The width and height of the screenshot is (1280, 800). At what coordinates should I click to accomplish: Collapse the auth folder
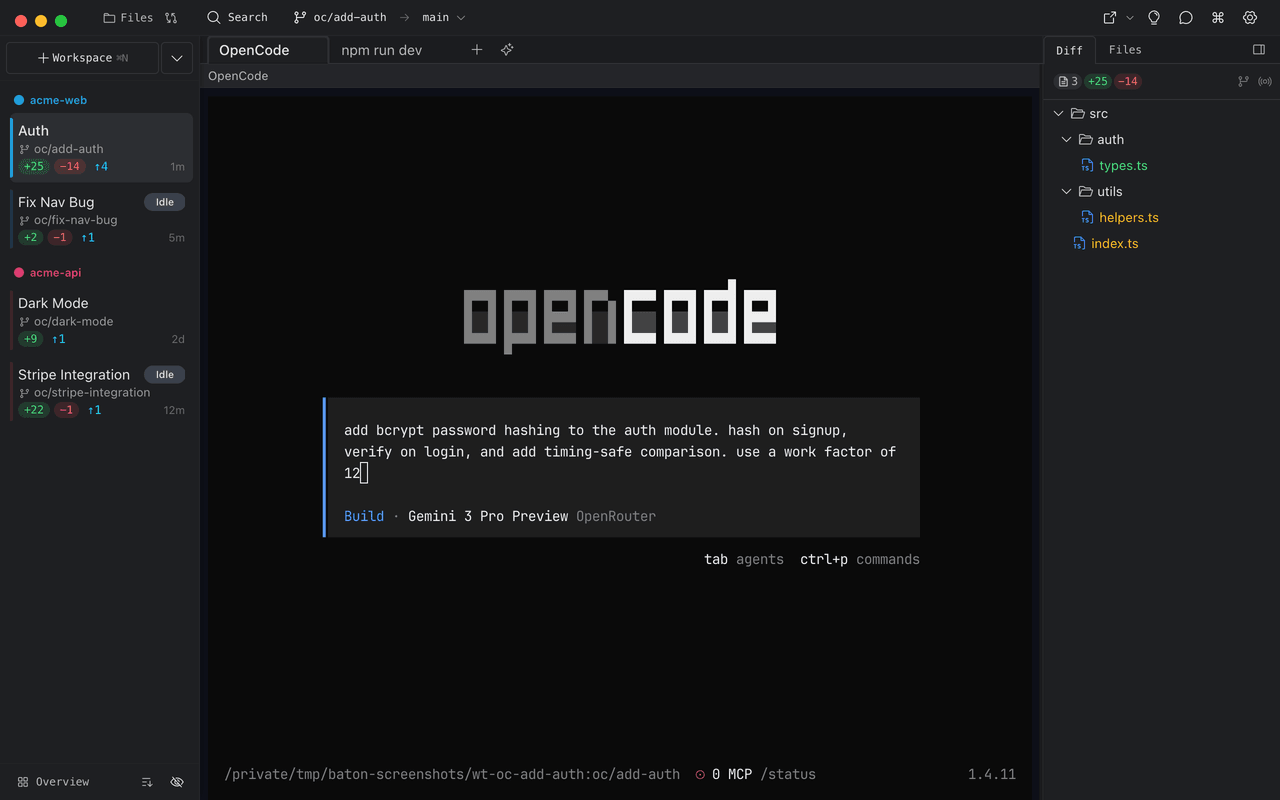point(1067,140)
